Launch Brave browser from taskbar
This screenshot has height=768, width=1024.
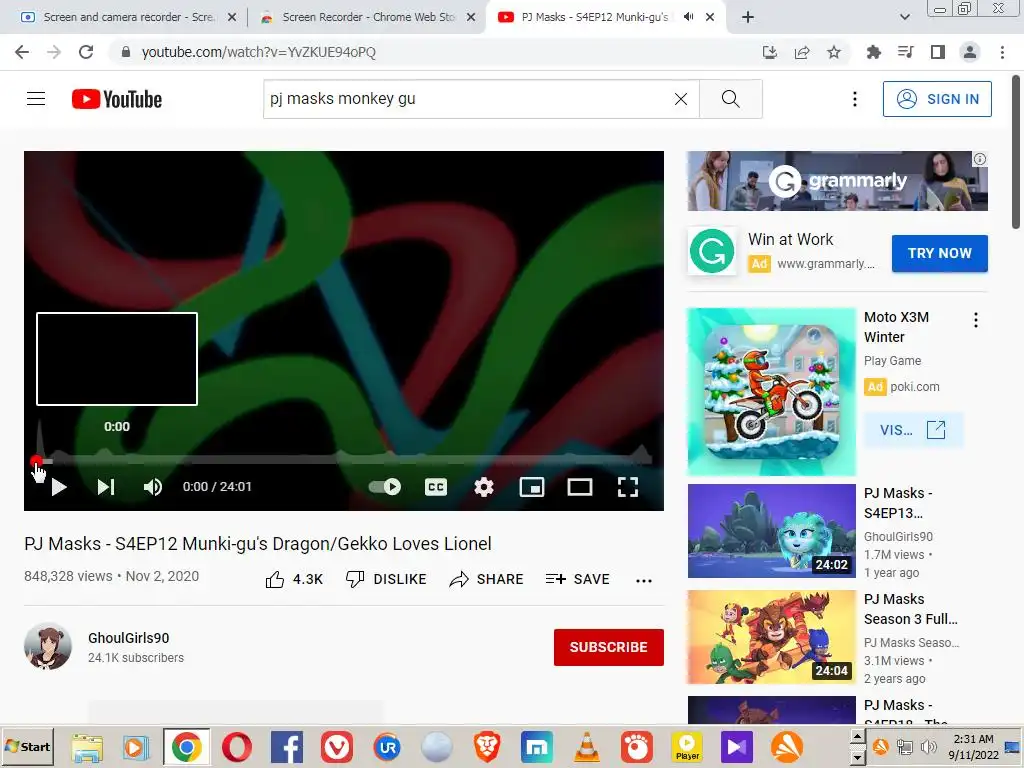click(487, 747)
